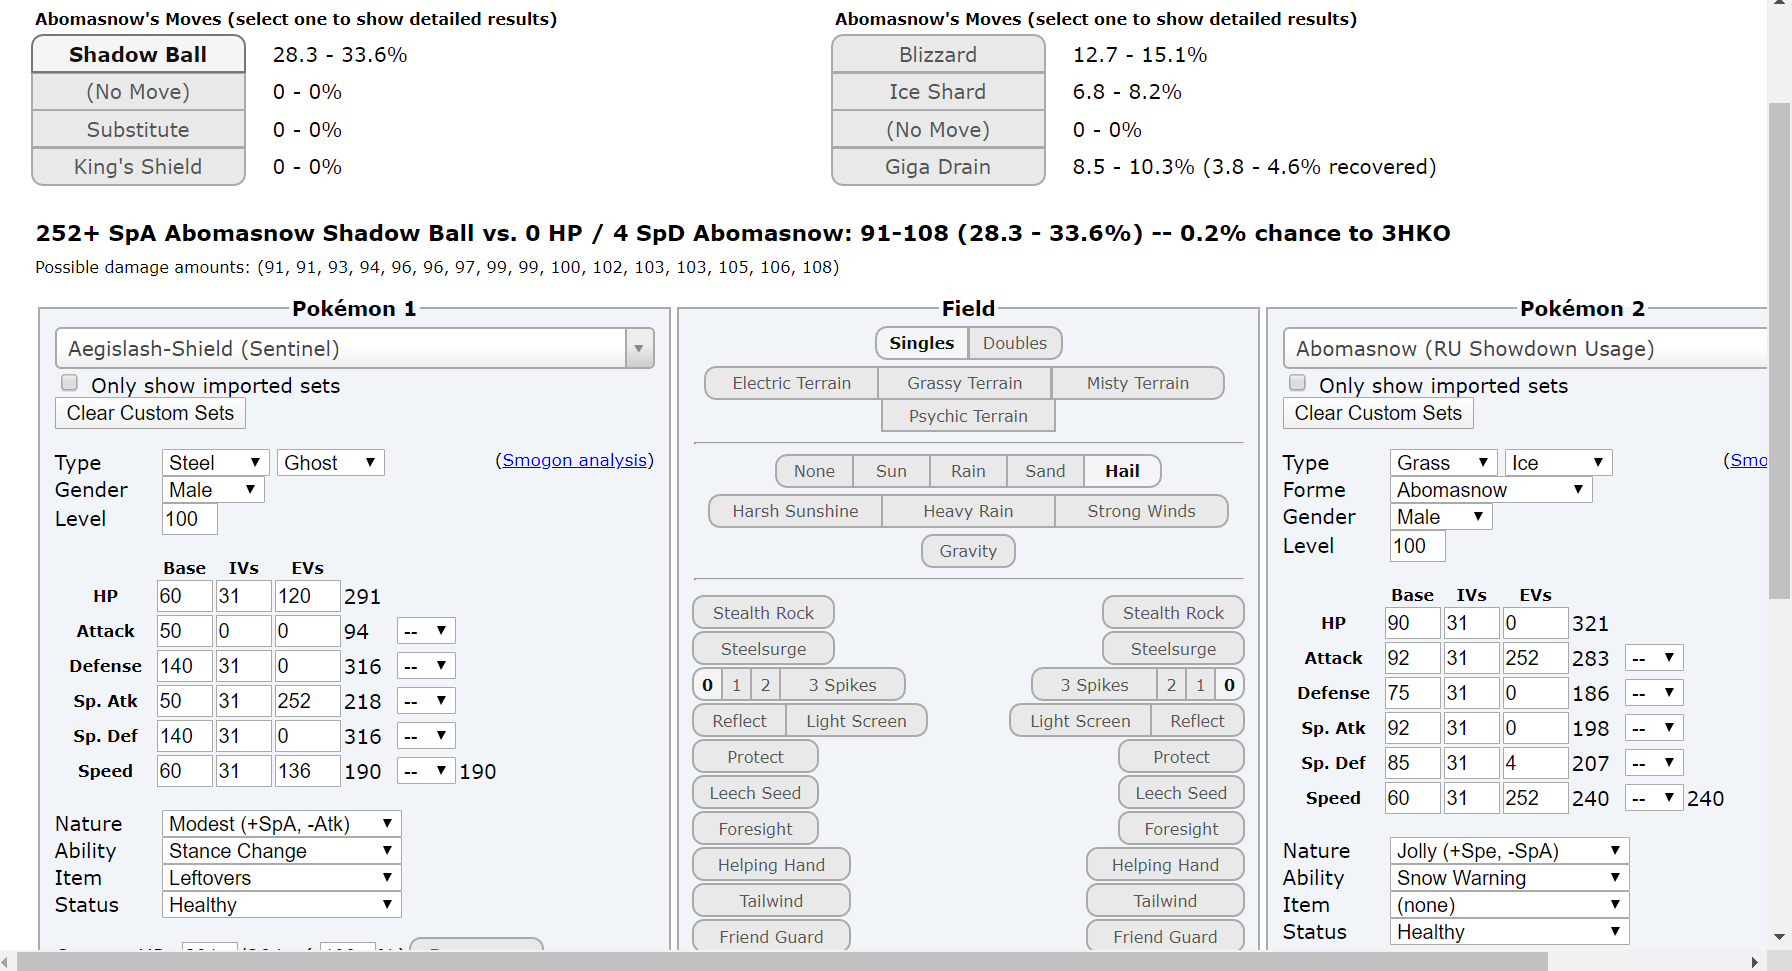Viewport: 1792px width, 971px height.
Task: Toggle left side Friend Guard
Action: tap(771, 937)
